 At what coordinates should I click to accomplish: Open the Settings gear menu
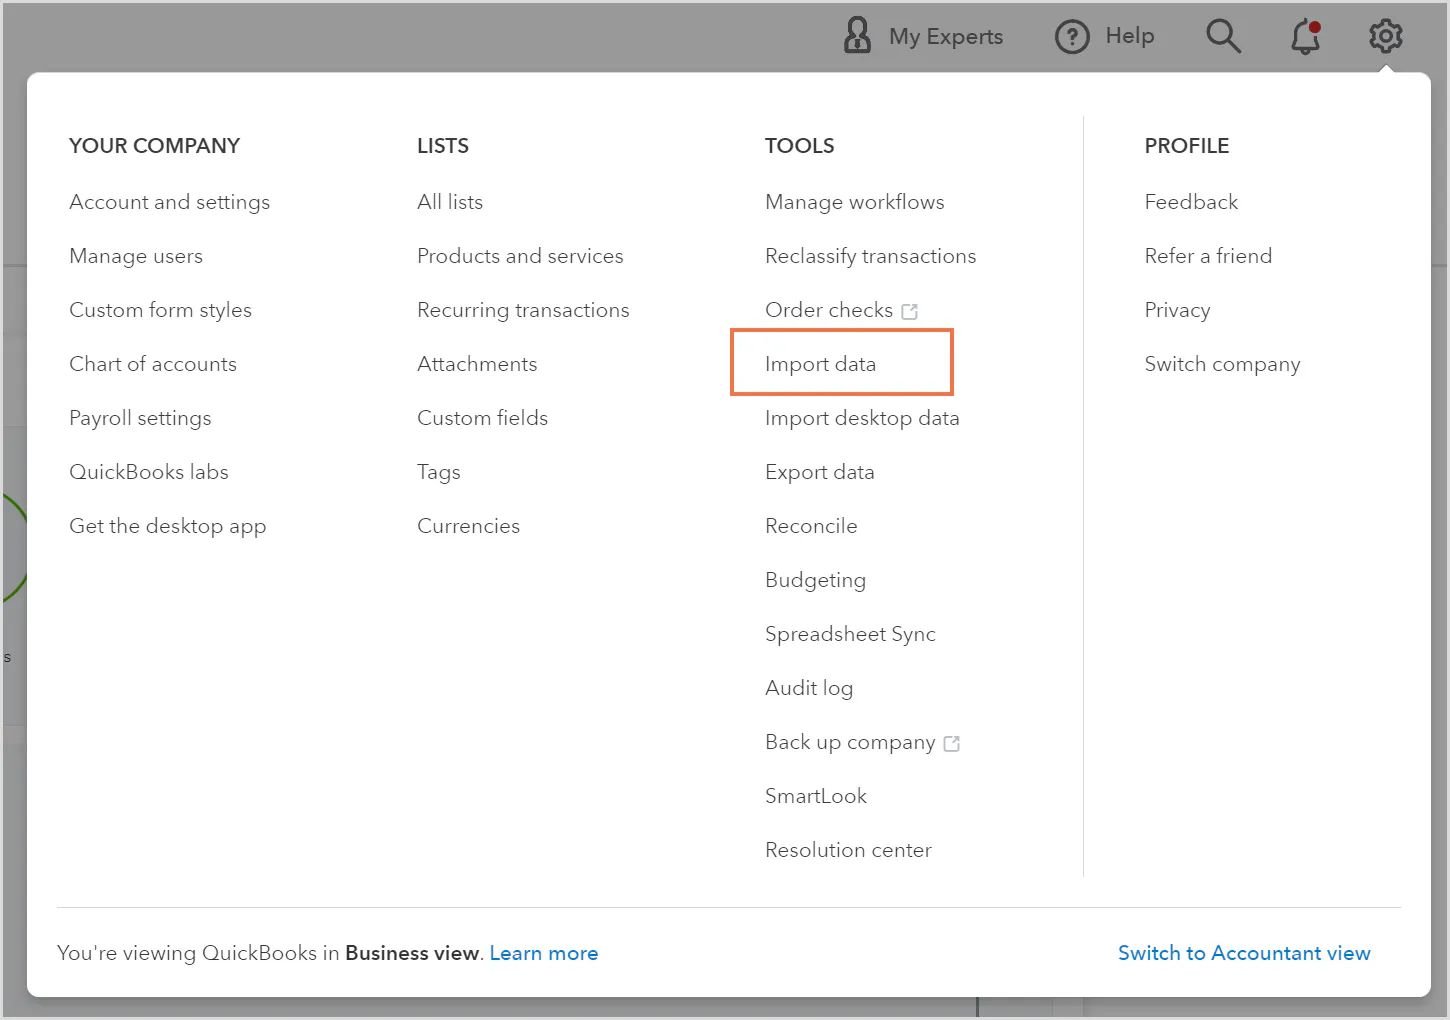[x=1386, y=36]
